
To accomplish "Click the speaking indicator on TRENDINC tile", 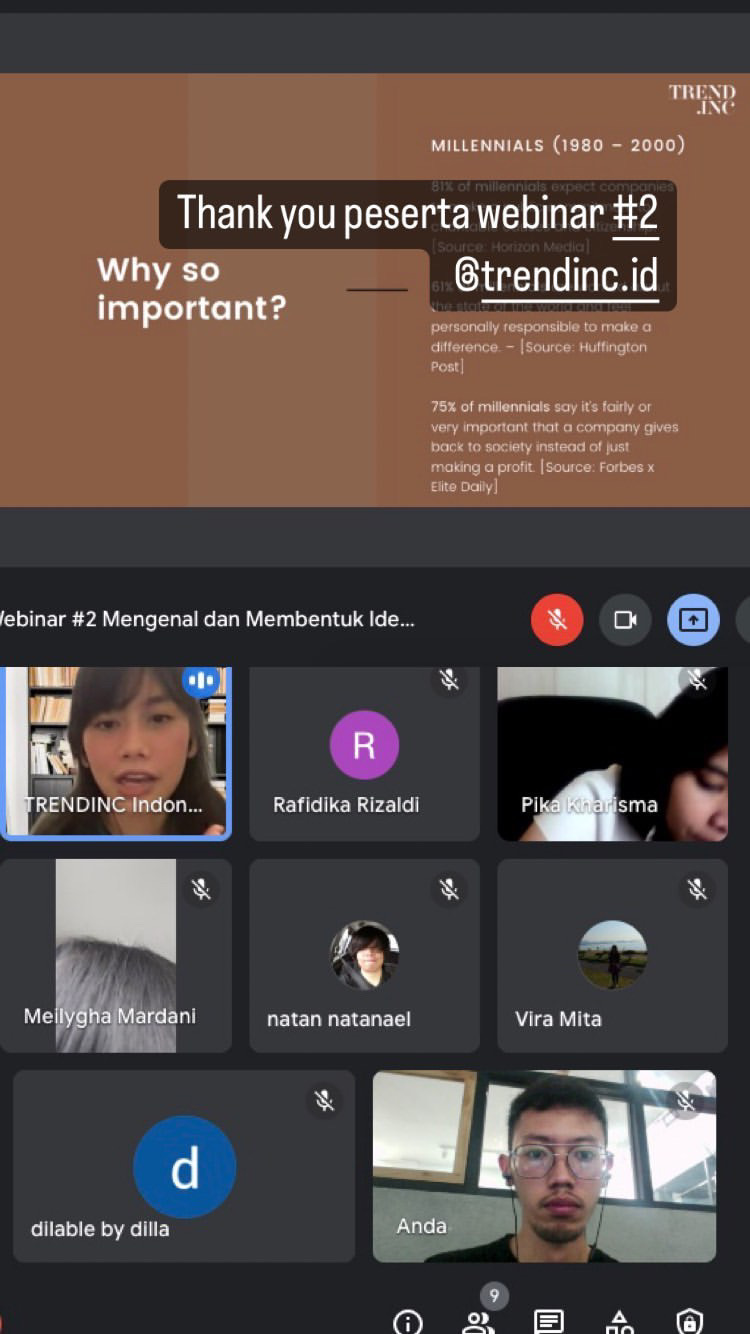I will [x=201, y=681].
